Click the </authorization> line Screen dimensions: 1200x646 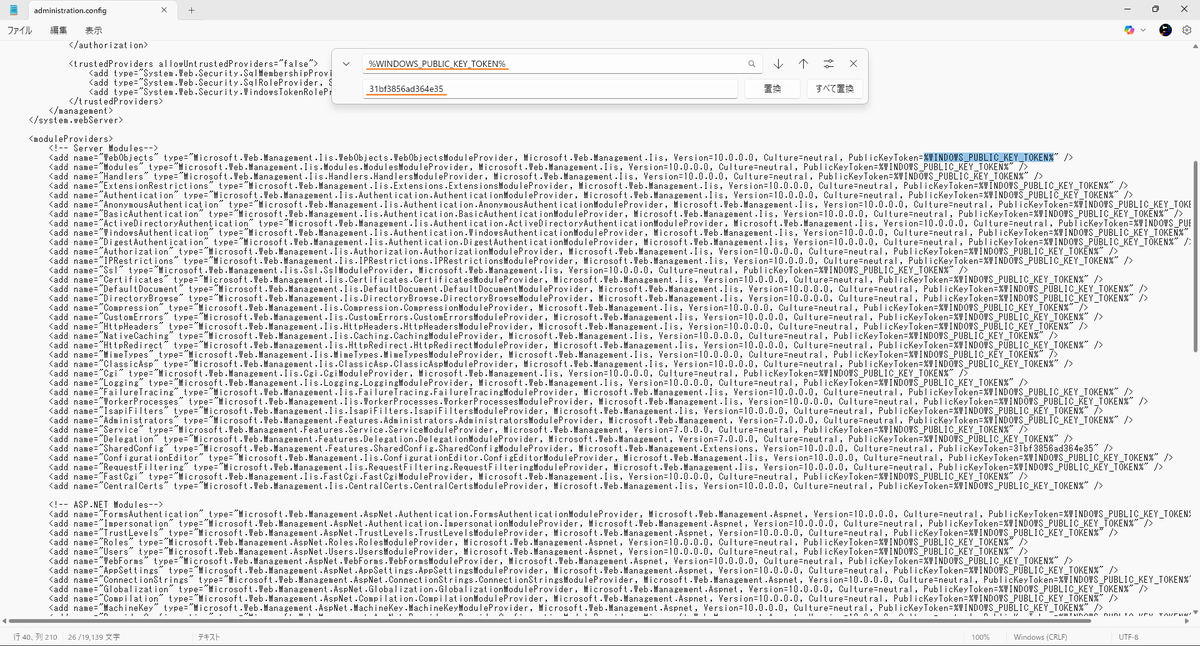coord(108,45)
